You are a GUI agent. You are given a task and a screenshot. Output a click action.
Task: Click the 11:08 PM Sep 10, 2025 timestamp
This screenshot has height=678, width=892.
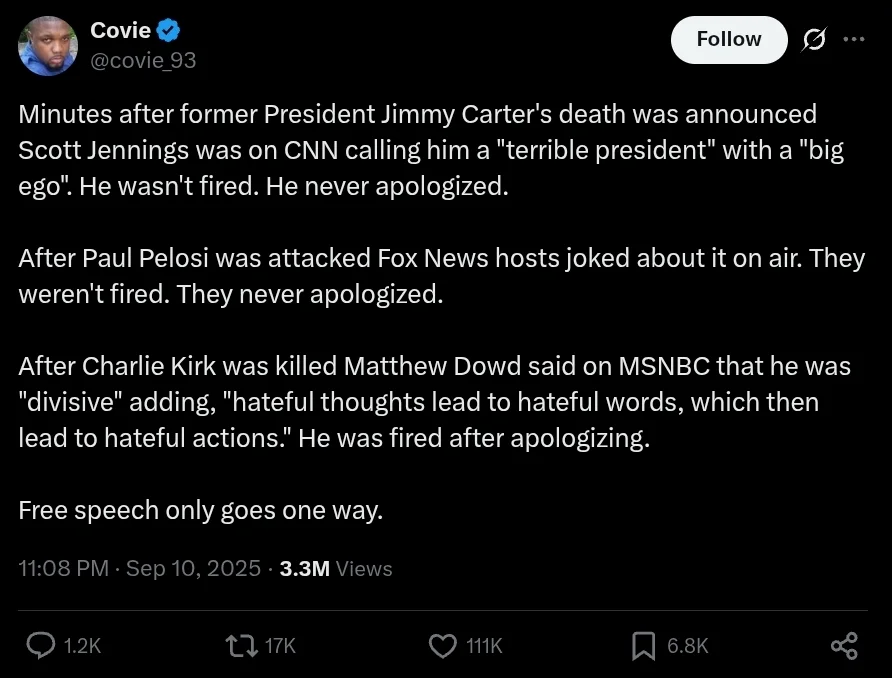click(140, 568)
